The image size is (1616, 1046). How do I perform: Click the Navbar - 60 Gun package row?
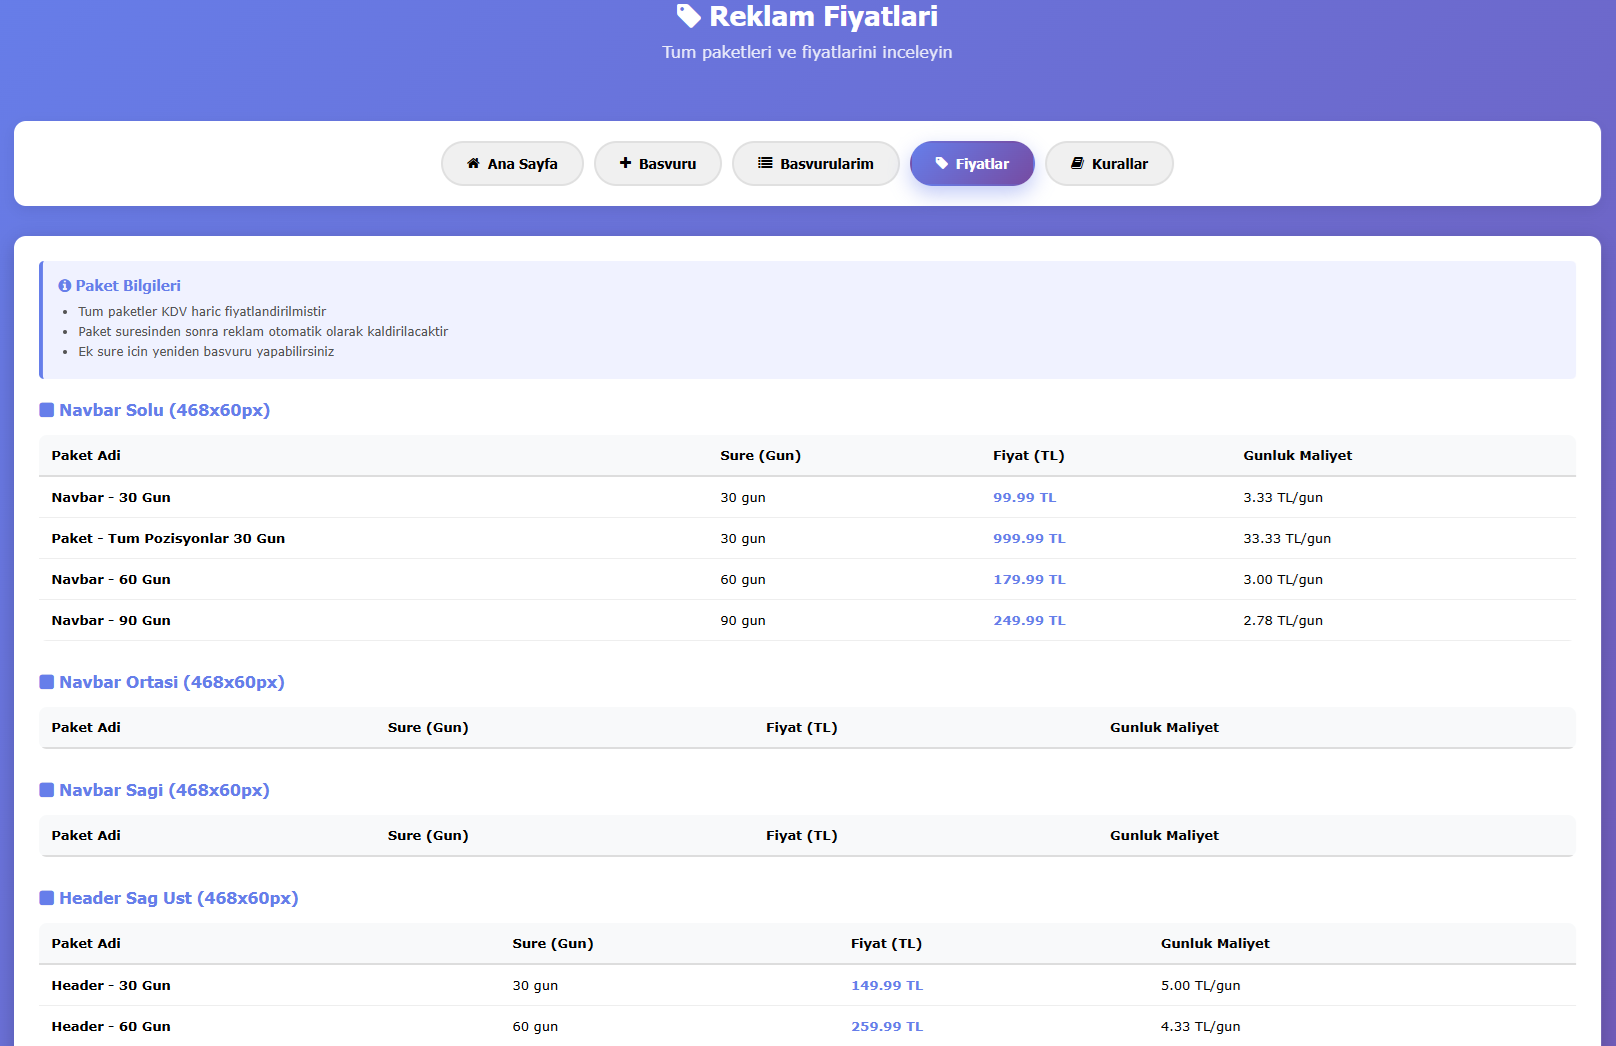pyautogui.click(x=111, y=580)
